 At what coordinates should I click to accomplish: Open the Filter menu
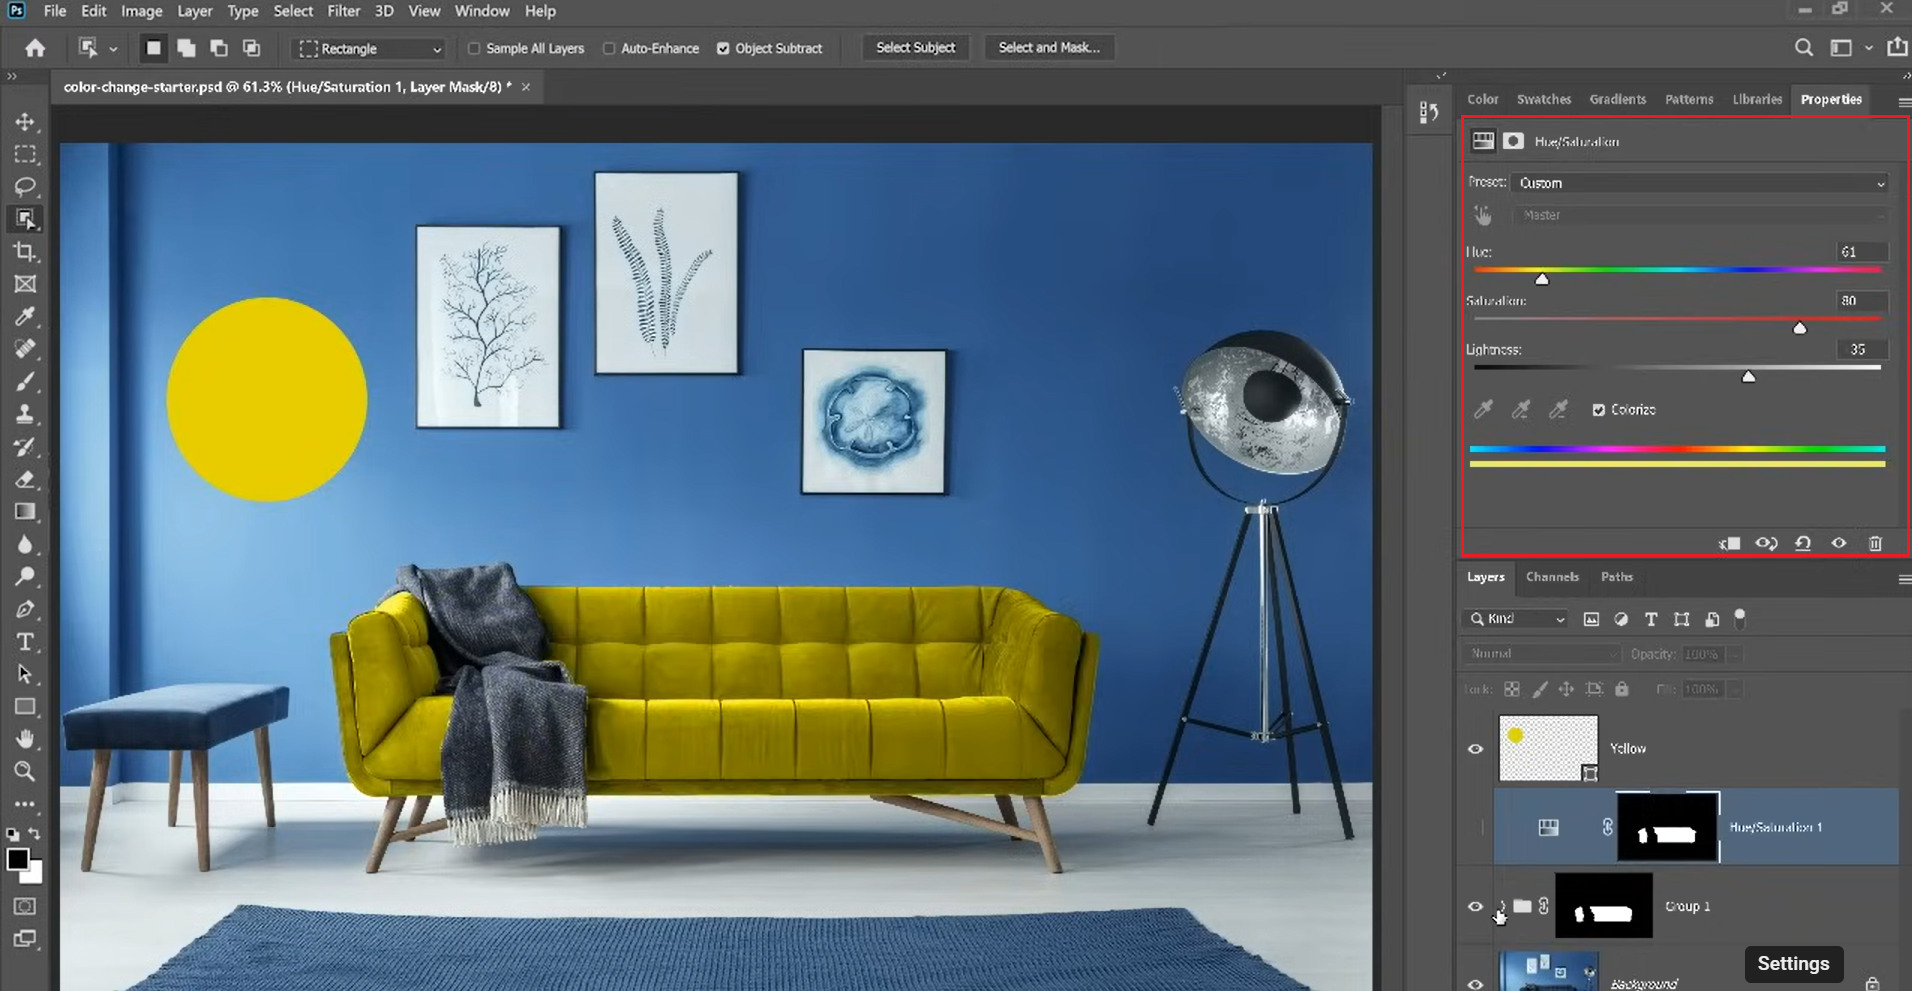coord(344,11)
